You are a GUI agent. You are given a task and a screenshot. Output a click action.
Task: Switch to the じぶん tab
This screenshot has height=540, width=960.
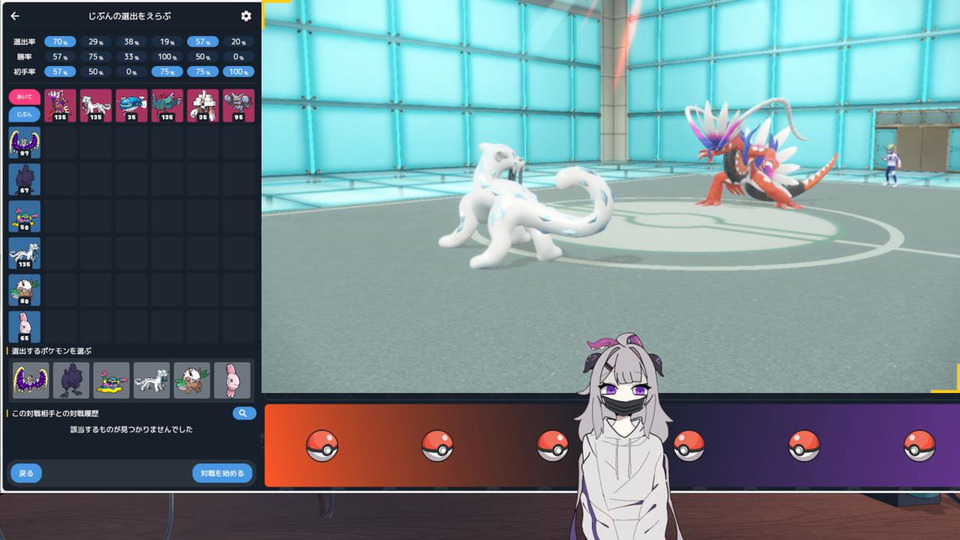click(24, 114)
